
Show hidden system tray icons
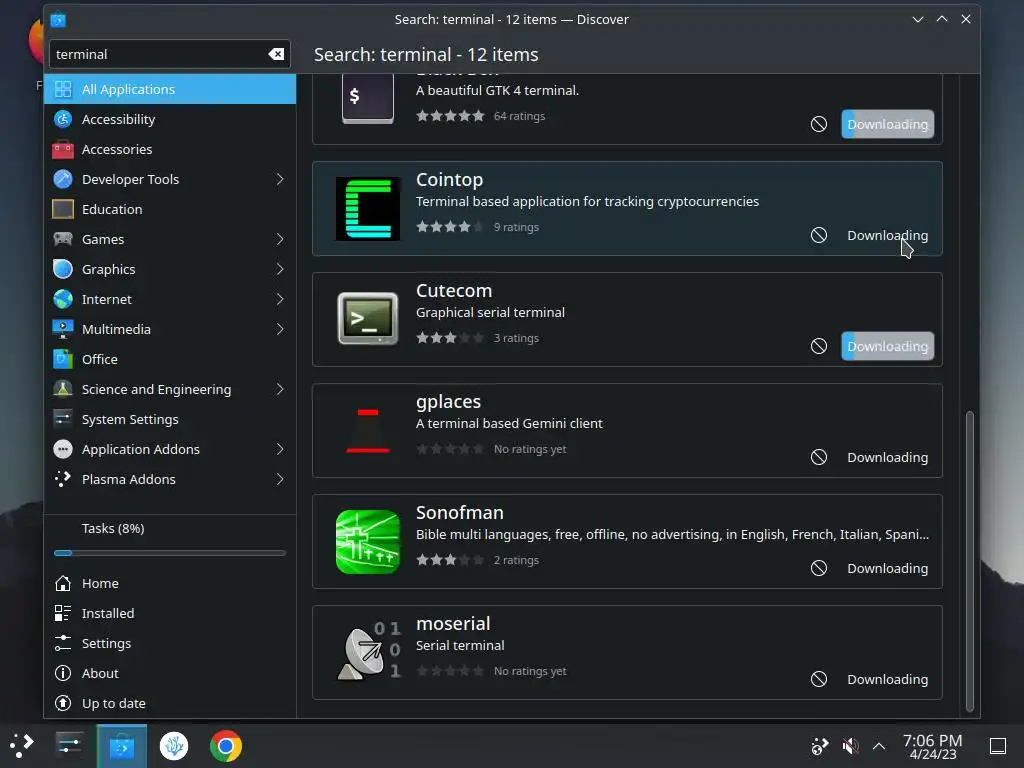(x=879, y=746)
